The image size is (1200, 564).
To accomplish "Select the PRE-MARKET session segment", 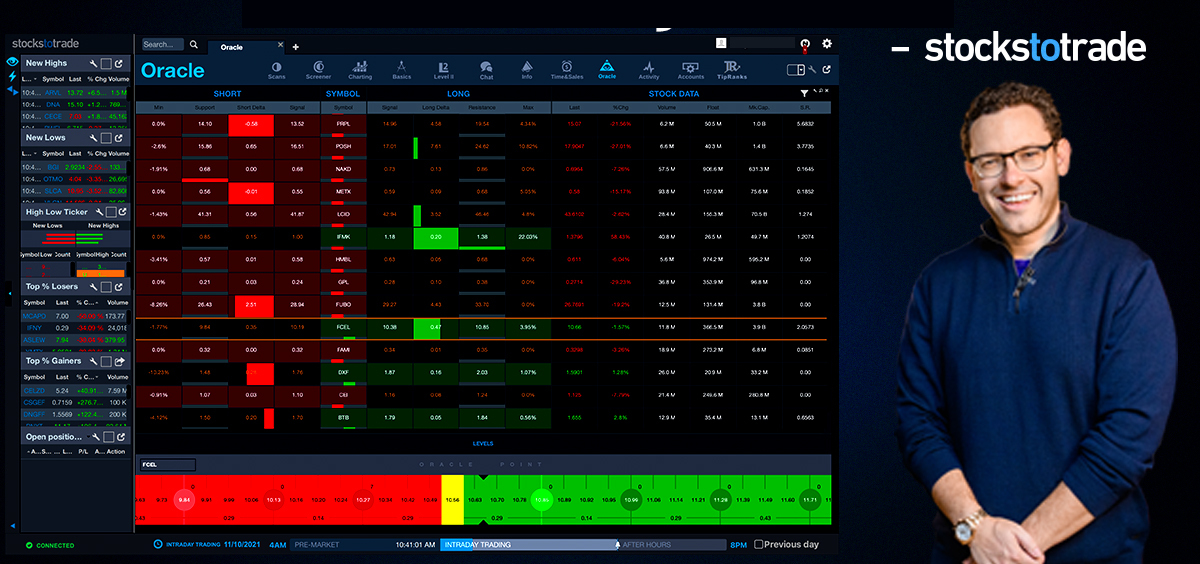I will click(364, 545).
